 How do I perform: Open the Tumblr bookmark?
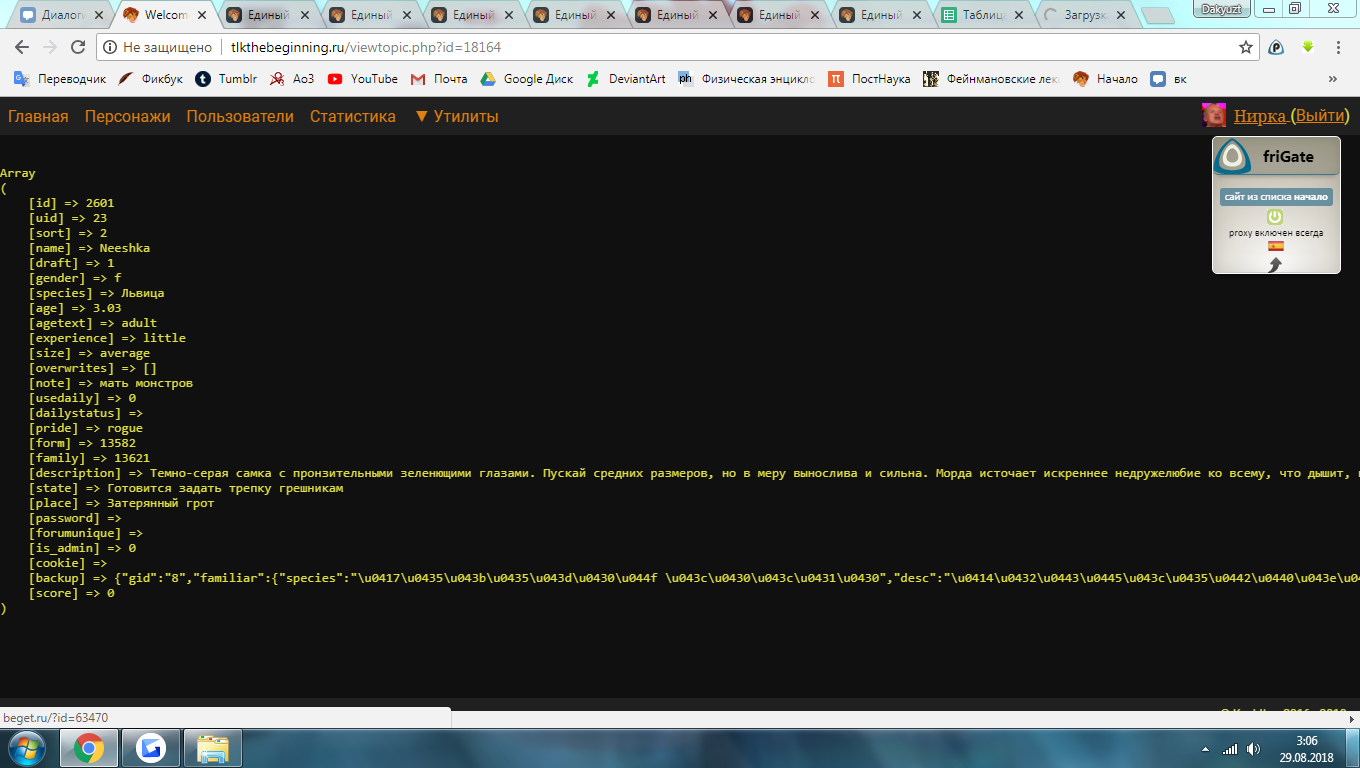226,79
